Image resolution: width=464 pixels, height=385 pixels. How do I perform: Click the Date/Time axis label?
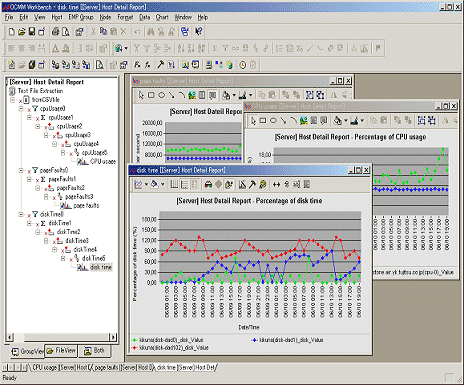249,327
